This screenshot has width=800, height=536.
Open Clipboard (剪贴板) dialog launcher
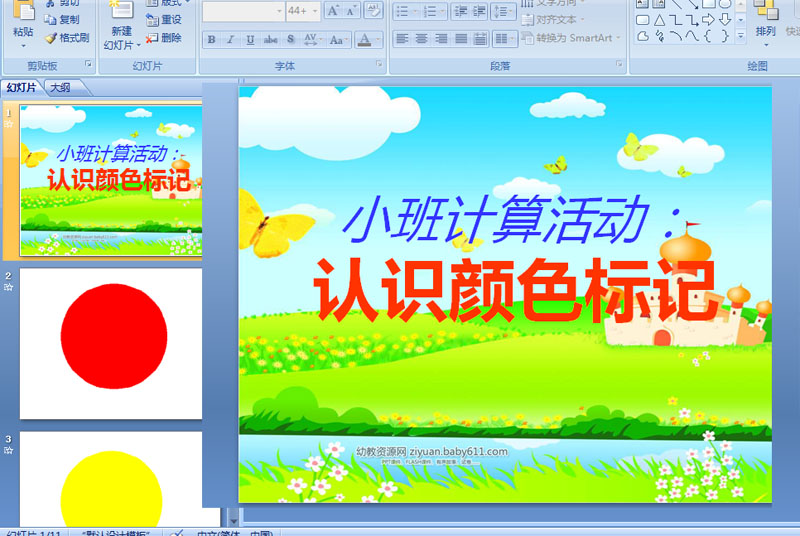coord(88,64)
